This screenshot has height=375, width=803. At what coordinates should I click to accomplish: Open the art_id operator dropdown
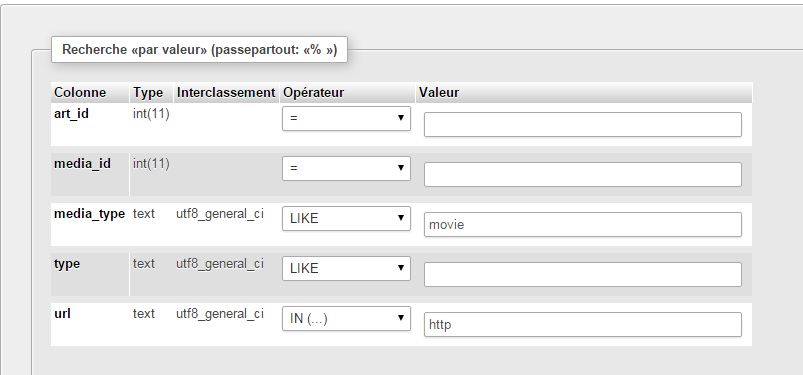click(346, 118)
